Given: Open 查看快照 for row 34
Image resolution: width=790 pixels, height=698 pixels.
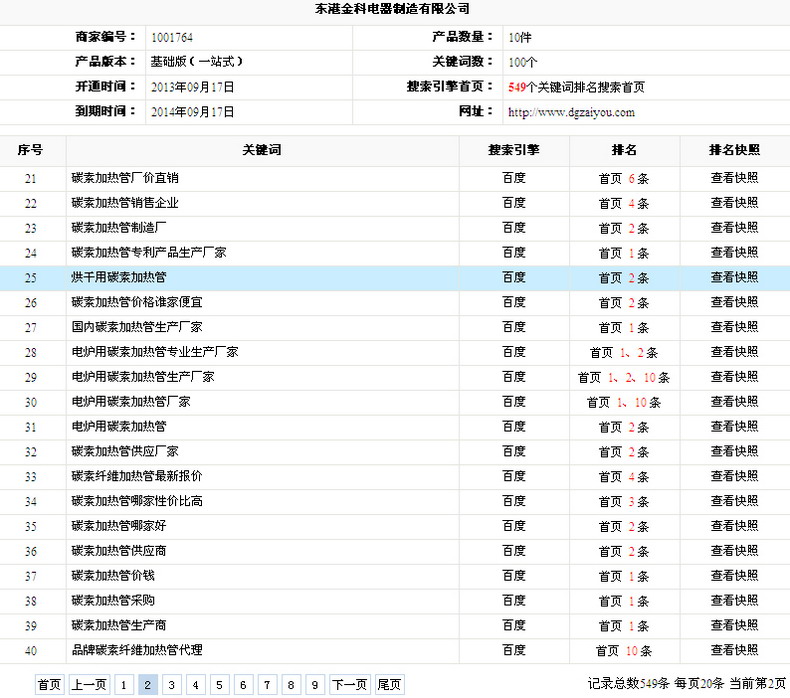Looking at the screenshot, I should 734,501.
